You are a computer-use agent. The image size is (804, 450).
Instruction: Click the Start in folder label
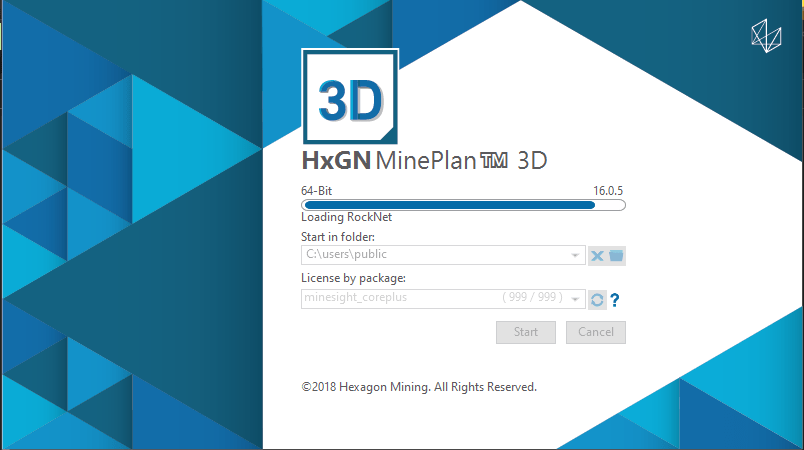coord(338,237)
